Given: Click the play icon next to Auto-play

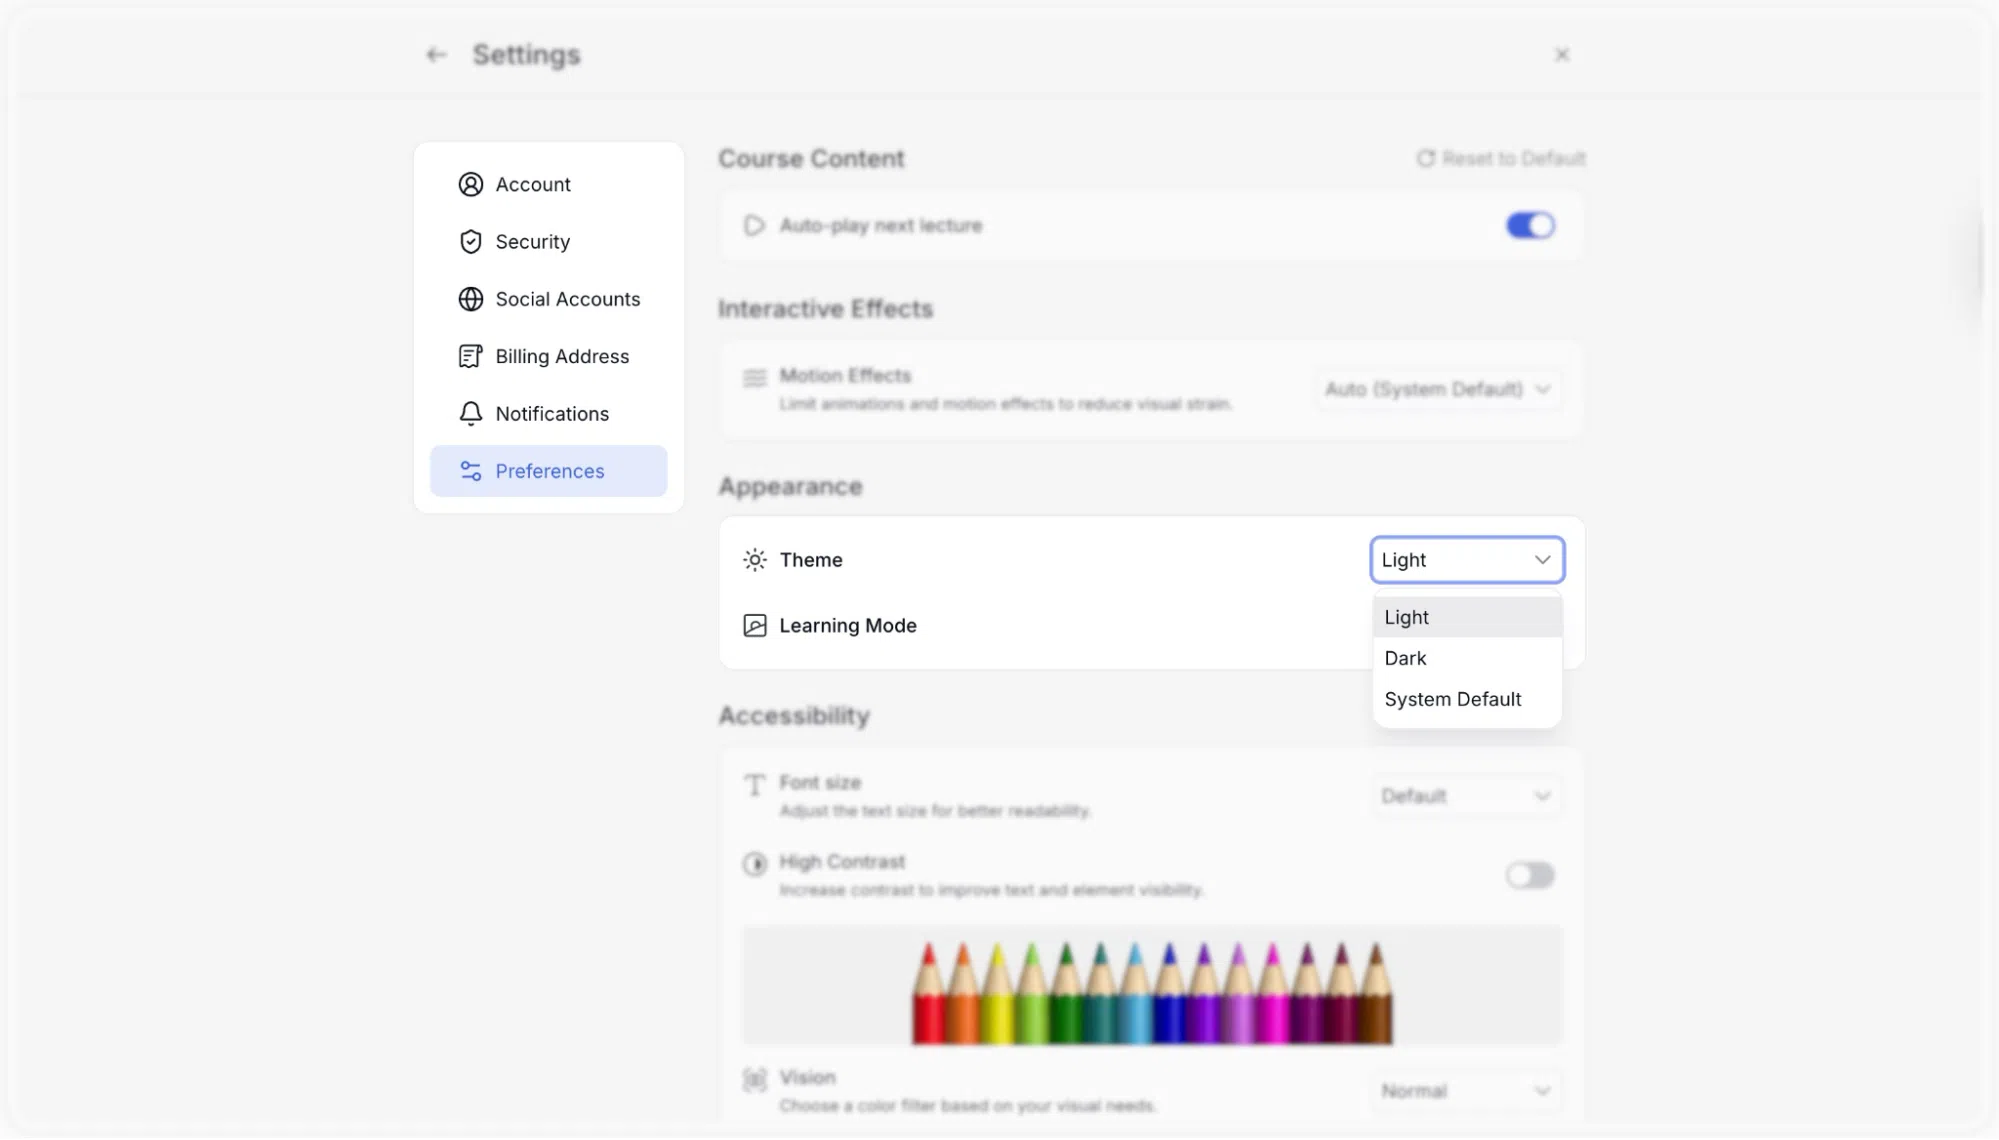Looking at the screenshot, I should tap(754, 226).
